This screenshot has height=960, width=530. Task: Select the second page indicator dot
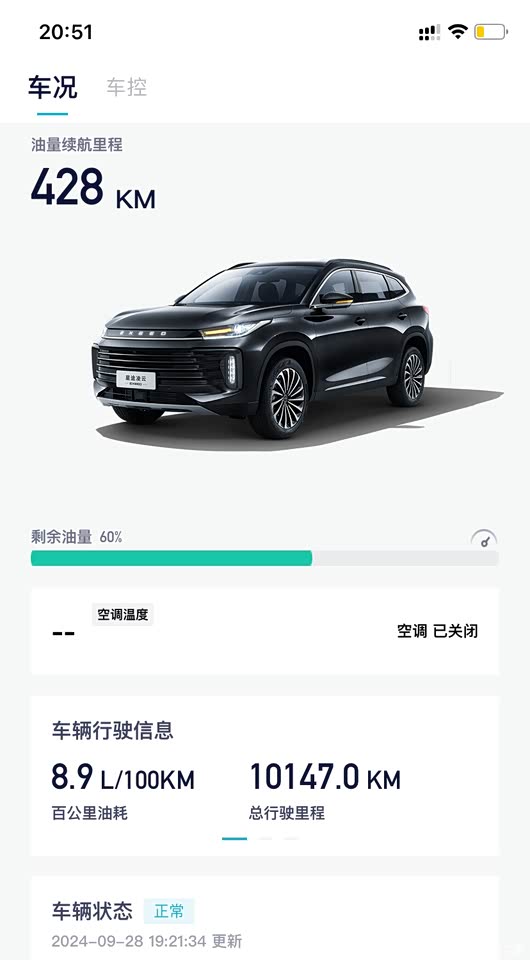265,838
